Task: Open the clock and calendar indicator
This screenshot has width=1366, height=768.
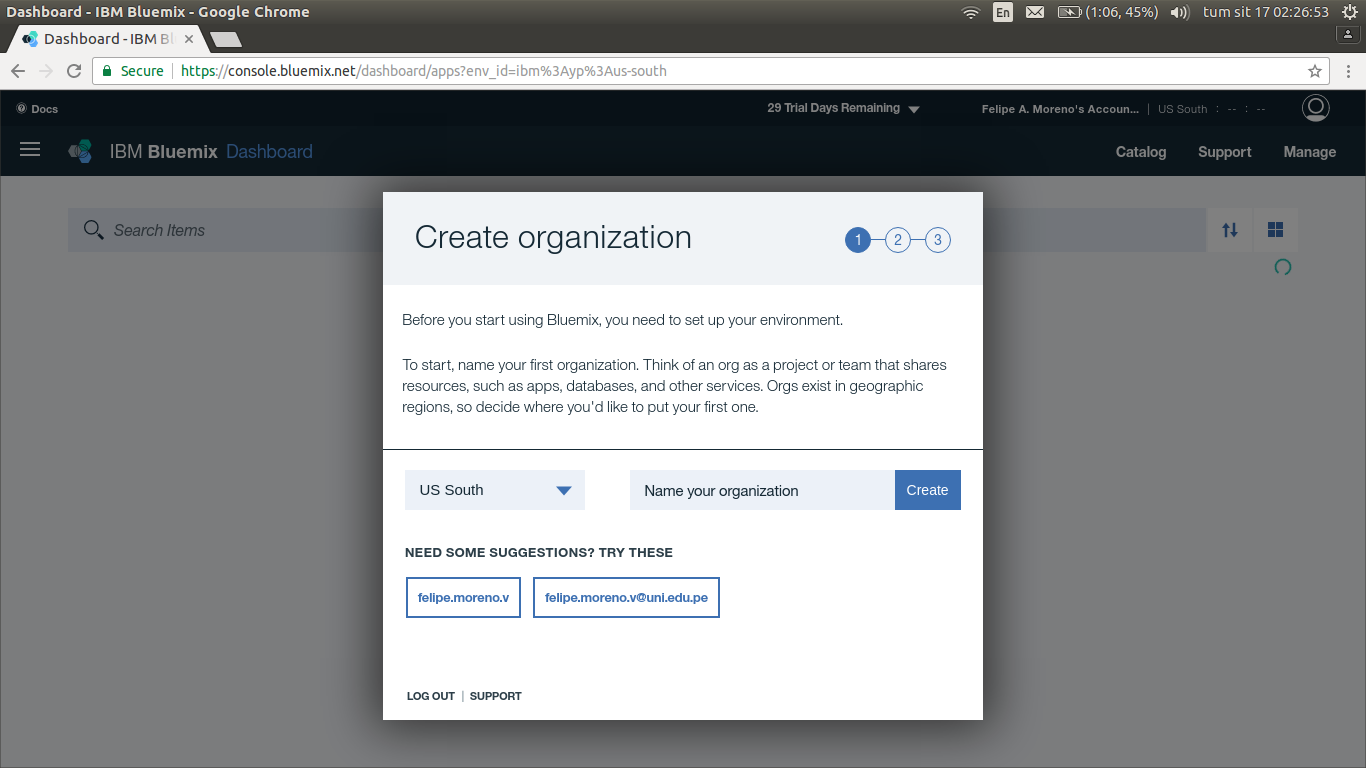Action: point(1266,12)
